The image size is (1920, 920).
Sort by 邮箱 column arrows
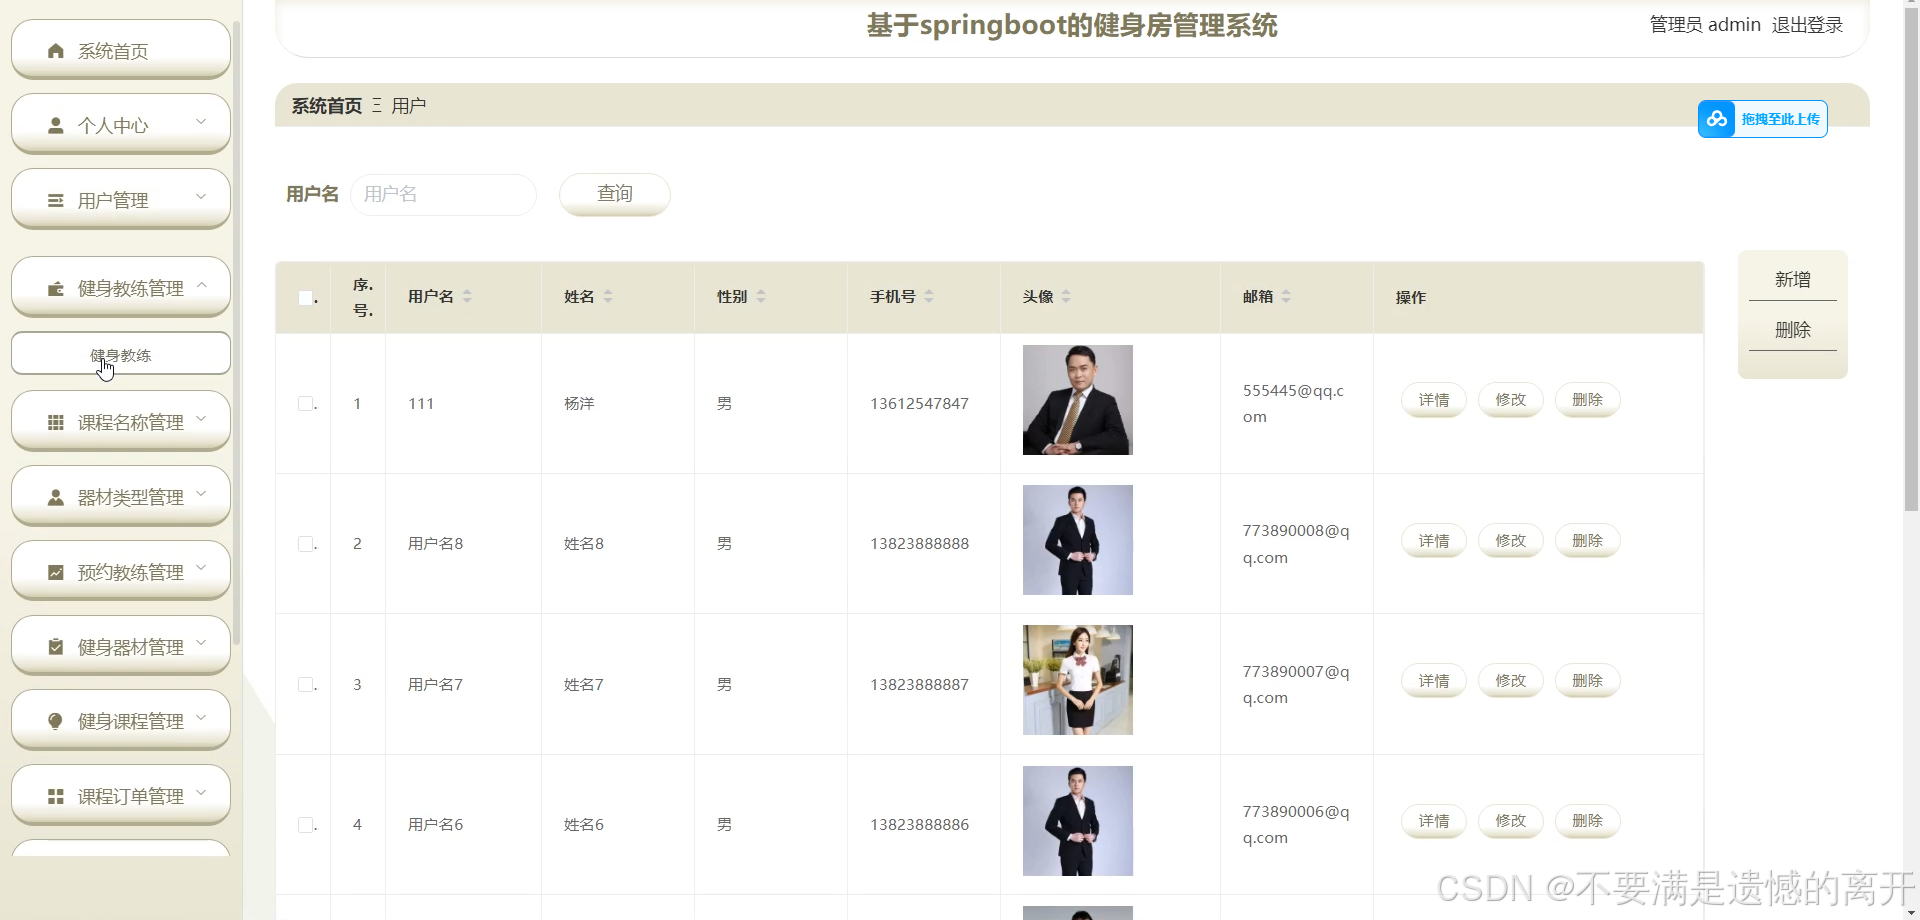tap(1286, 297)
